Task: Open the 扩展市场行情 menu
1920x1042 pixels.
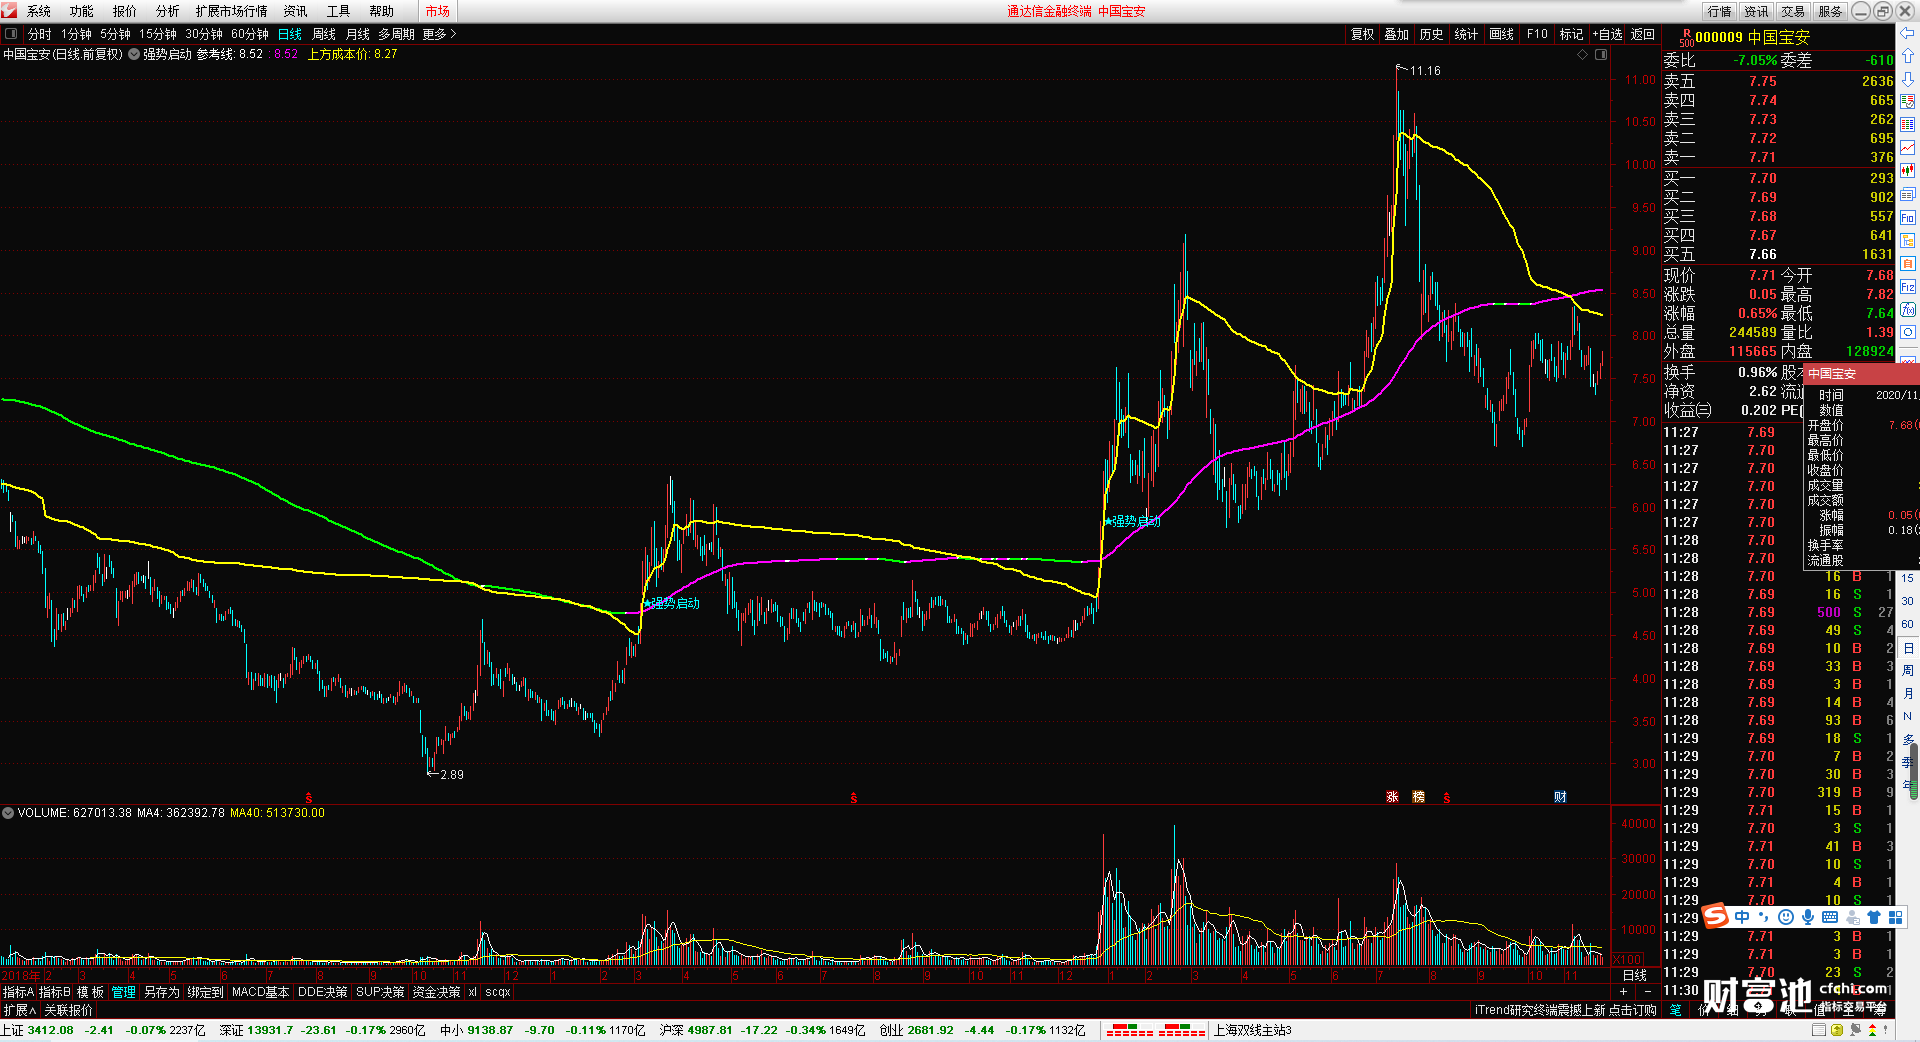Action: 232,11
